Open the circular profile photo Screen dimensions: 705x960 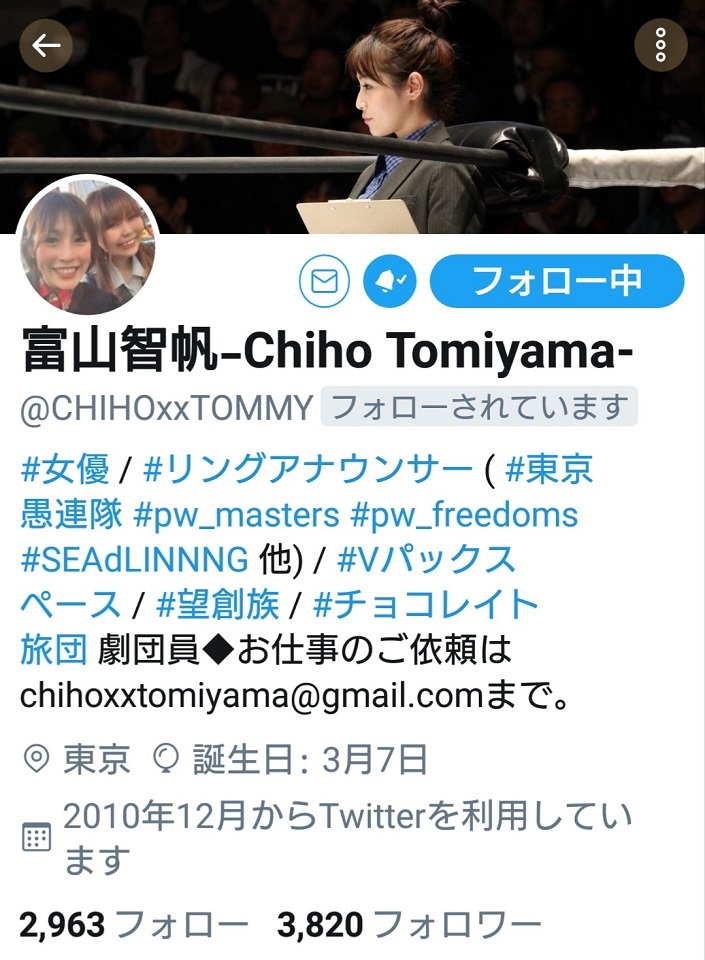(x=88, y=247)
